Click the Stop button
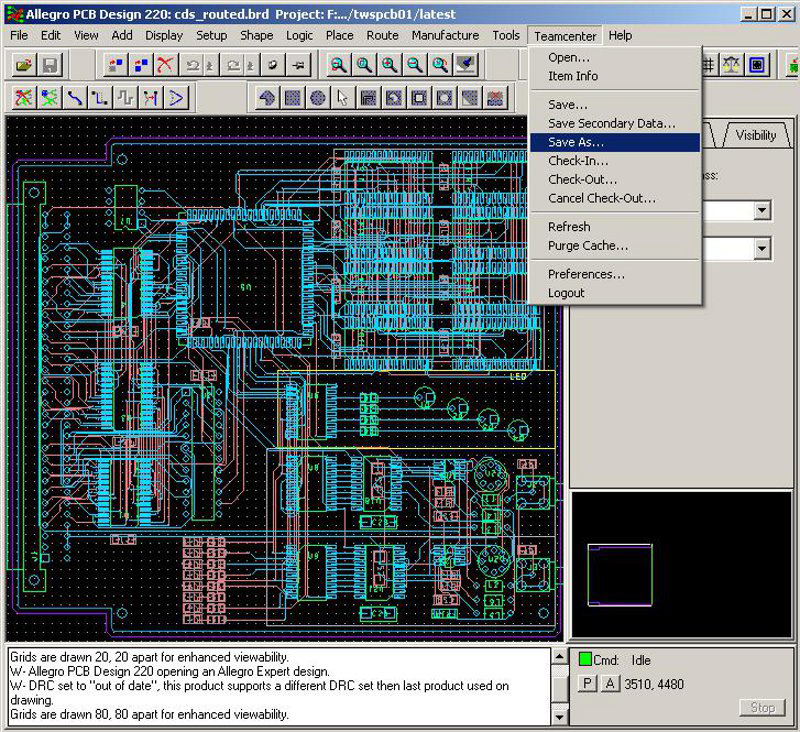Image resolution: width=800 pixels, height=732 pixels. (x=762, y=708)
